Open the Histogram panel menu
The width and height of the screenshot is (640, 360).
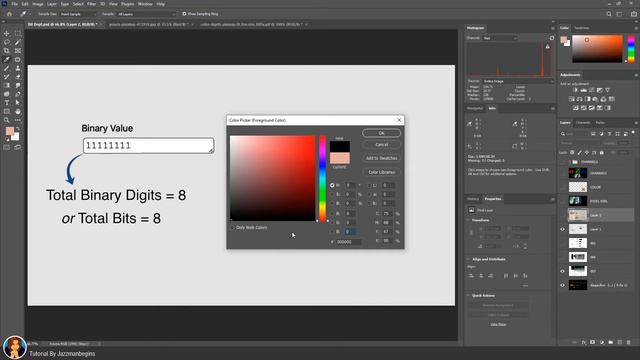[553, 28]
